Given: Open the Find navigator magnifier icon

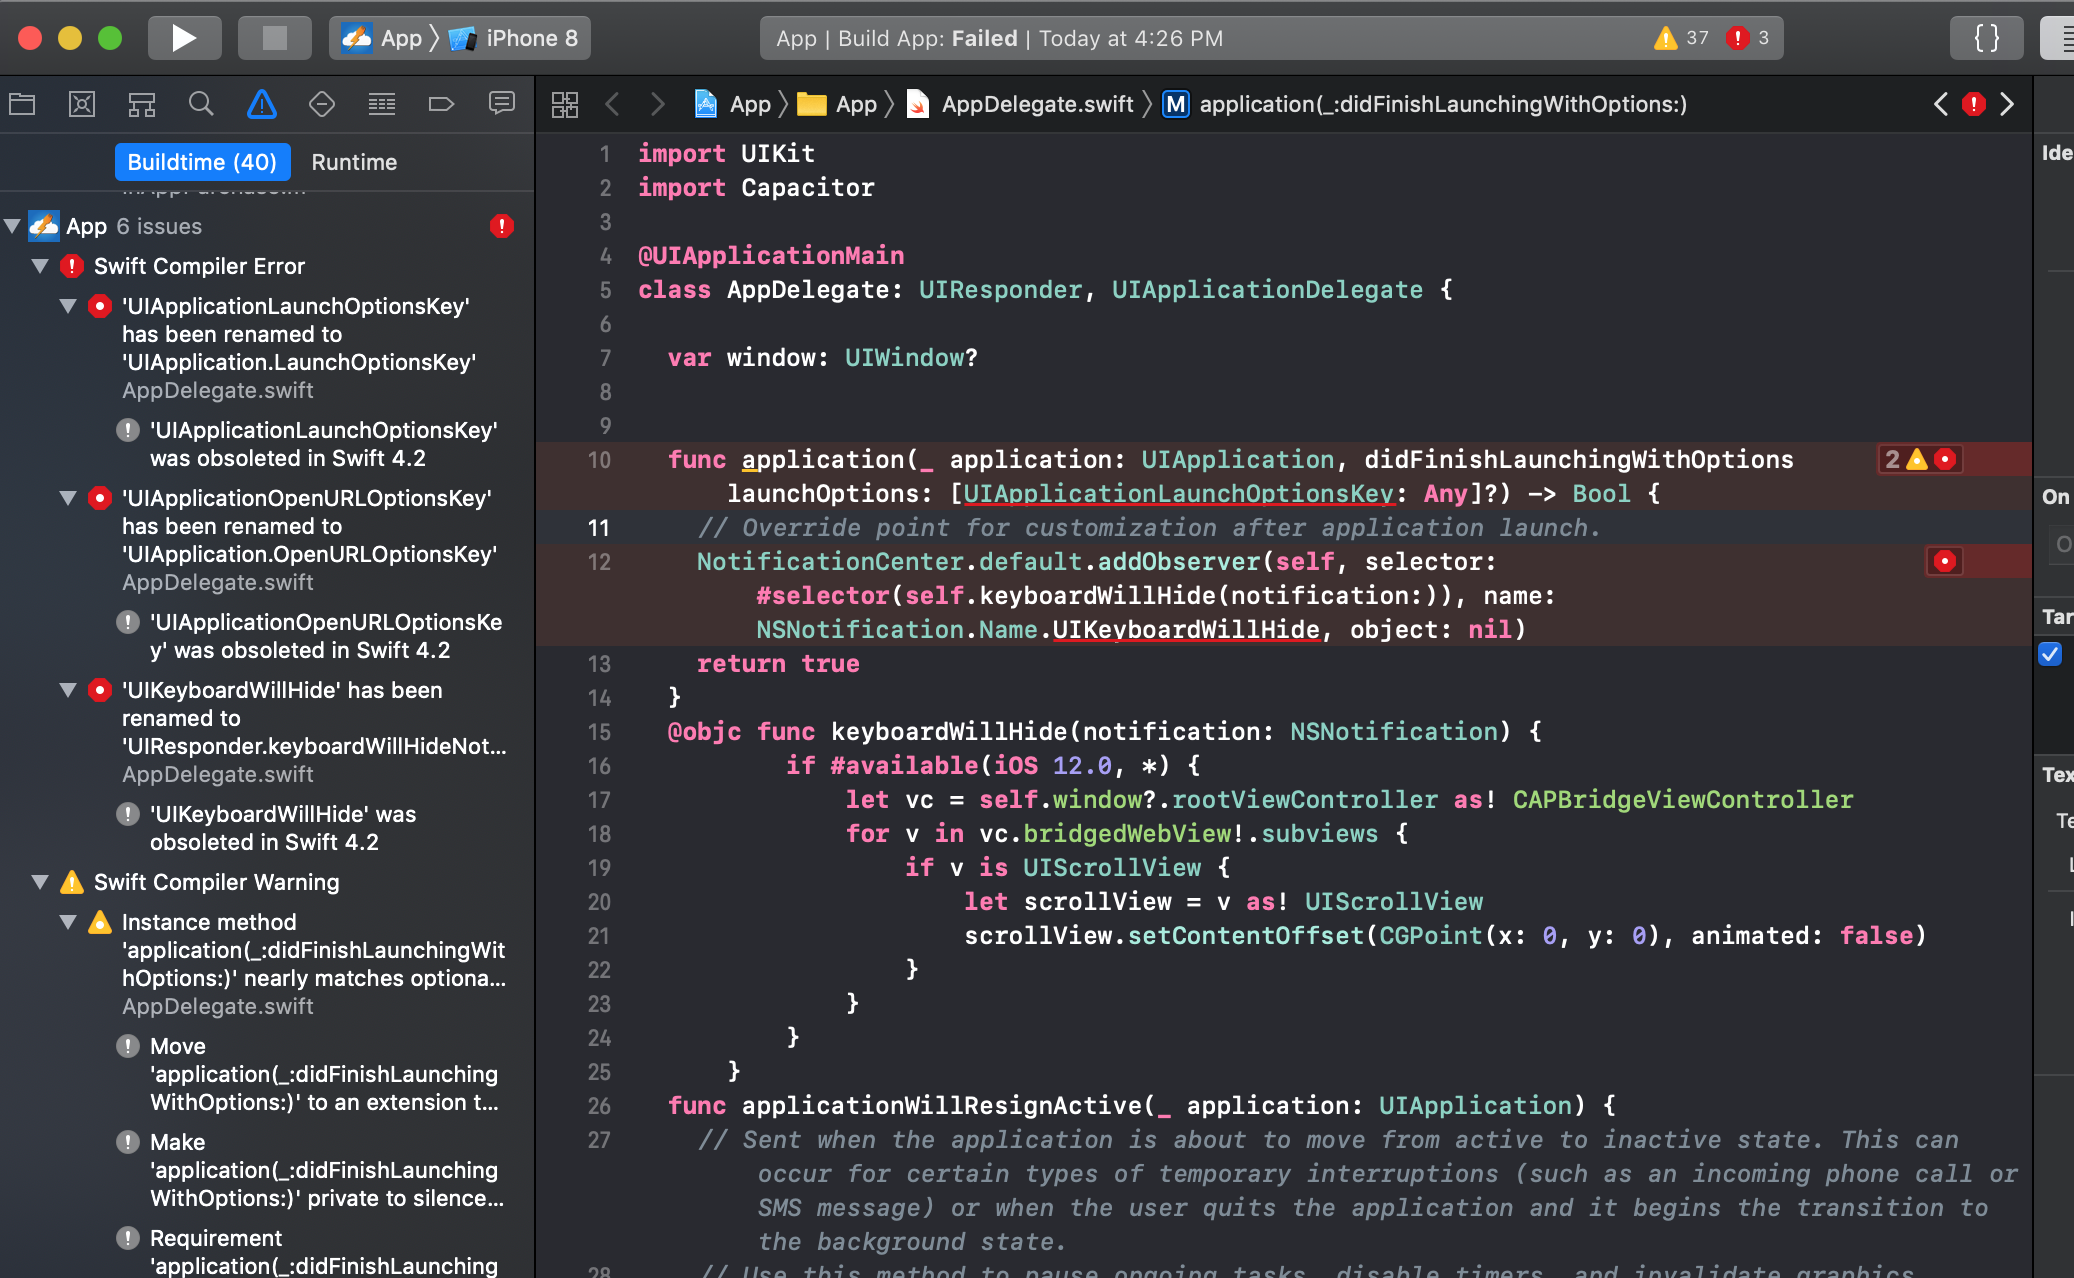Looking at the screenshot, I should click(x=201, y=104).
